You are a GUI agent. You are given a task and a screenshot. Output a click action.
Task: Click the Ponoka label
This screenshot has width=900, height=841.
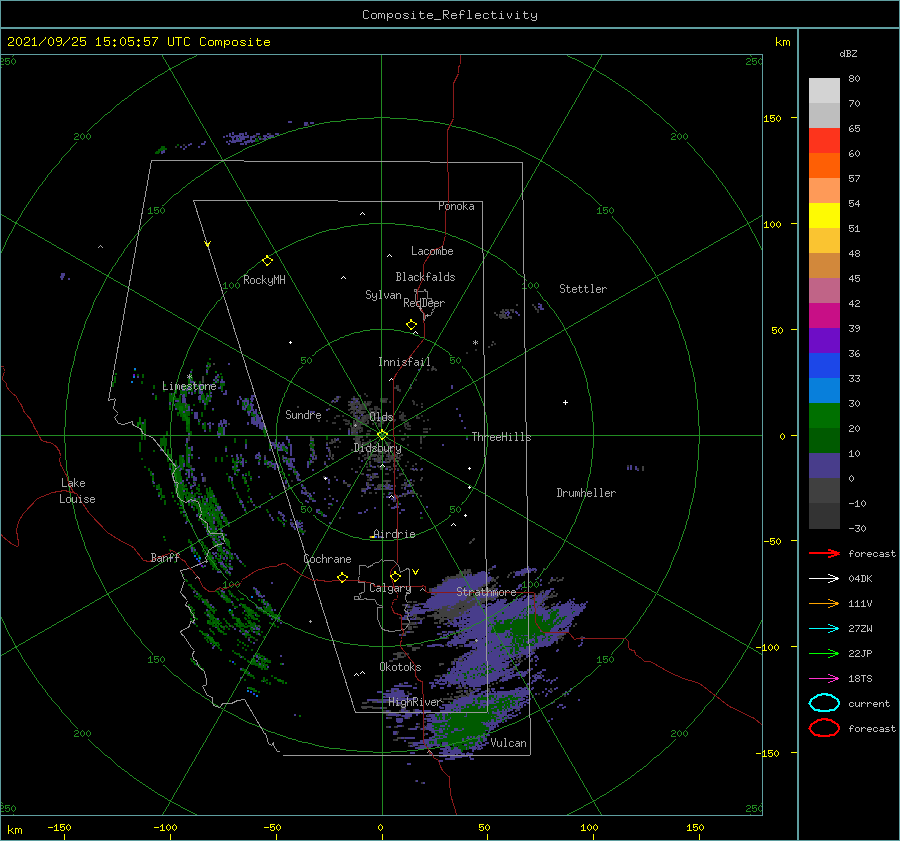pyautogui.click(x=456, y=206)
